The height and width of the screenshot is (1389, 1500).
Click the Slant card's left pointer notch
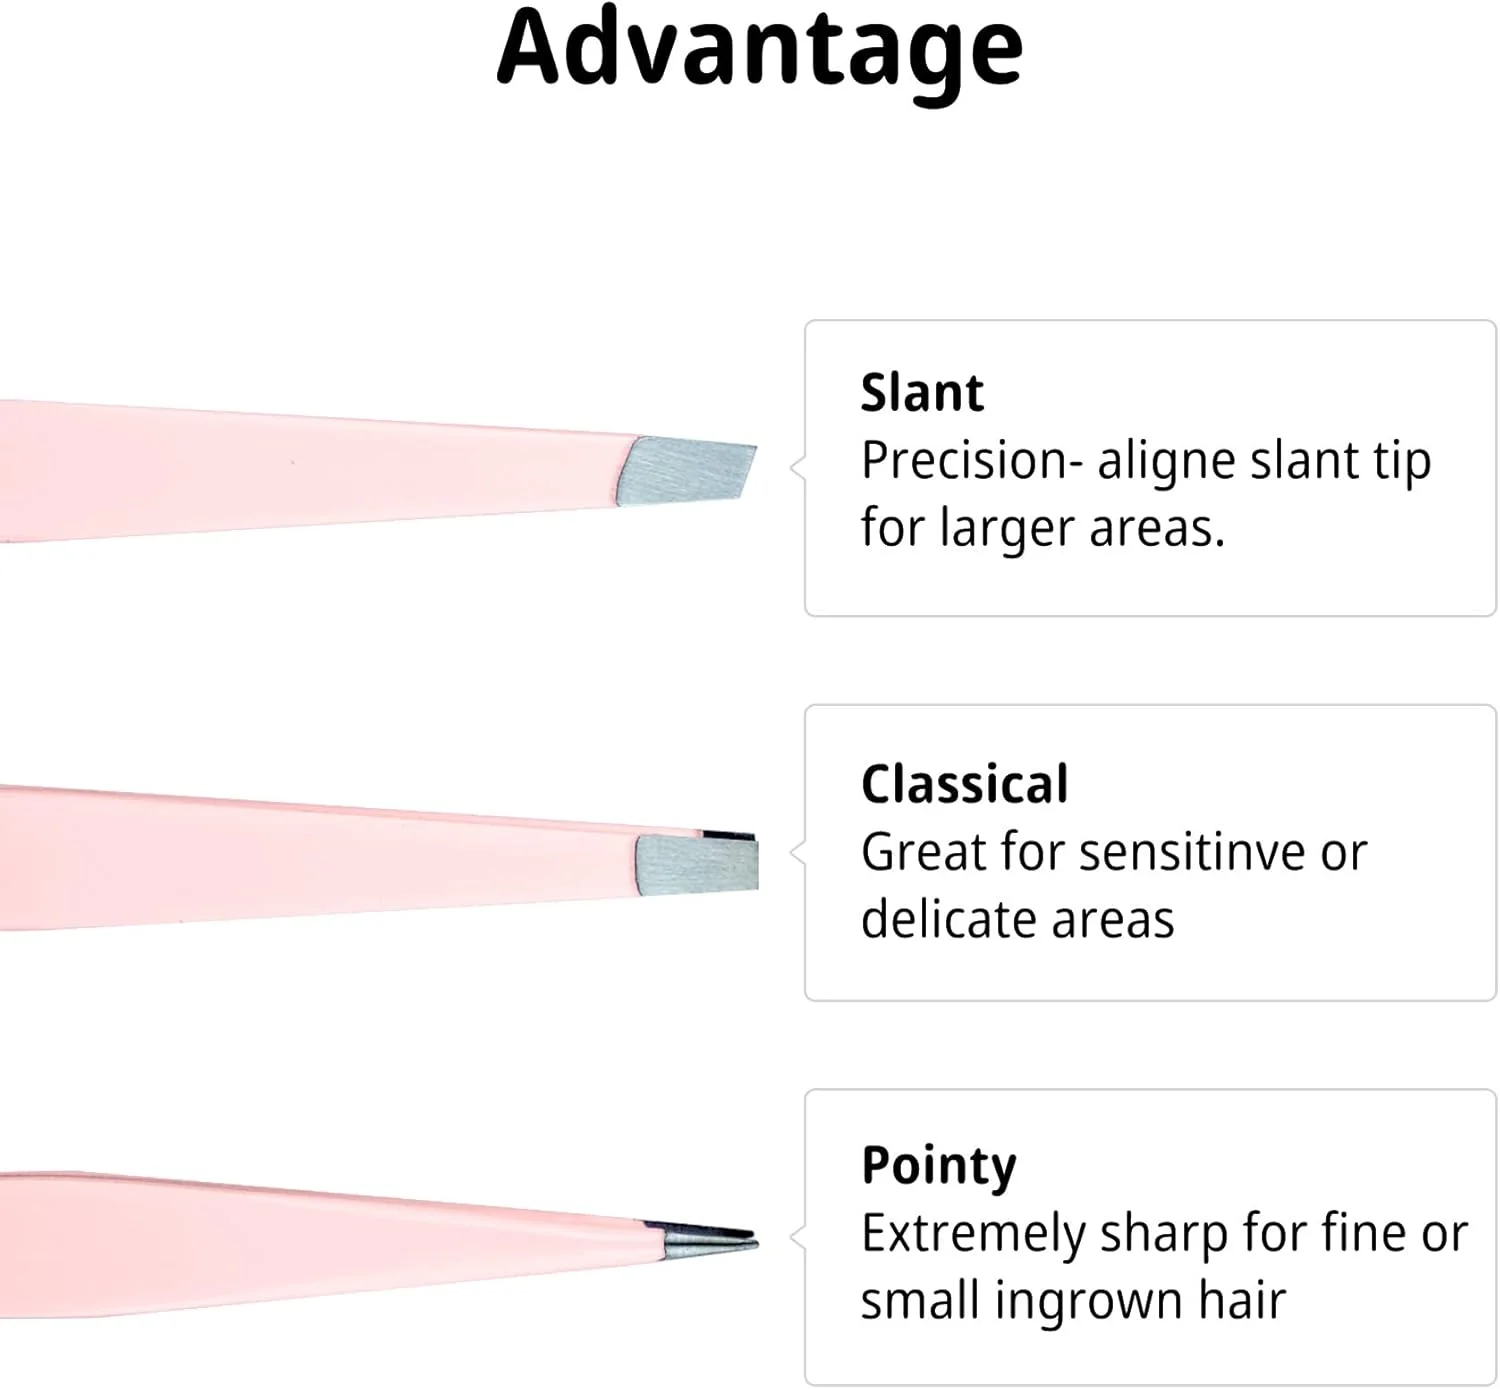(x=798, y=467)
